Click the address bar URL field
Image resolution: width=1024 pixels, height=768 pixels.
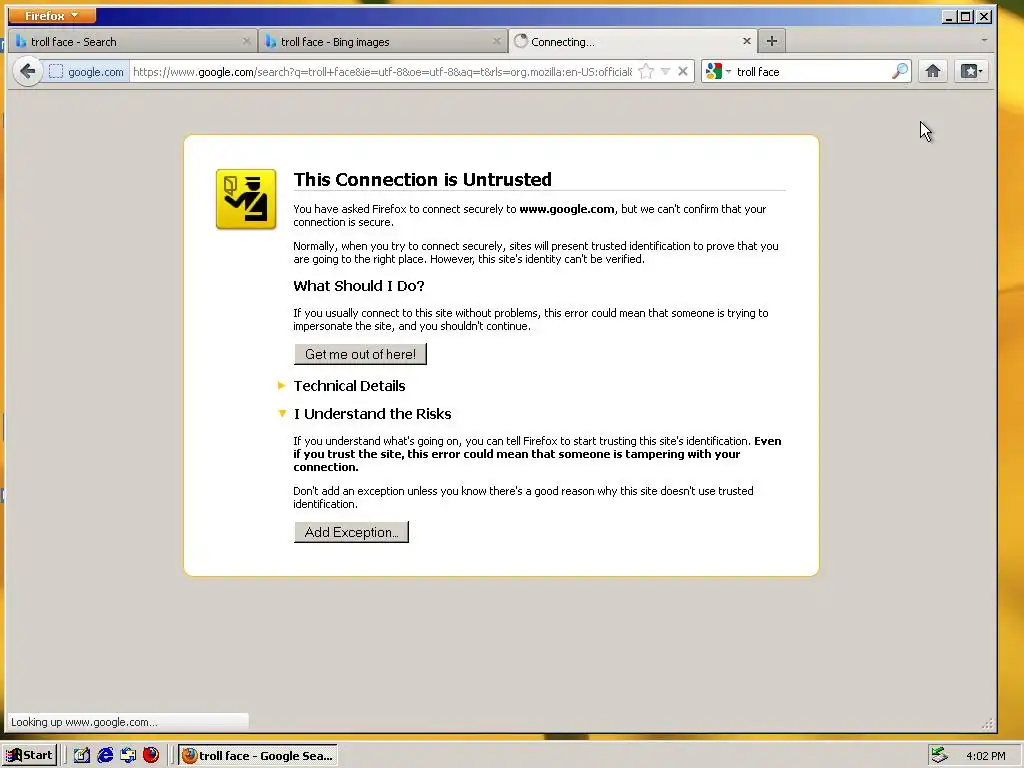(x=382, y=72)
